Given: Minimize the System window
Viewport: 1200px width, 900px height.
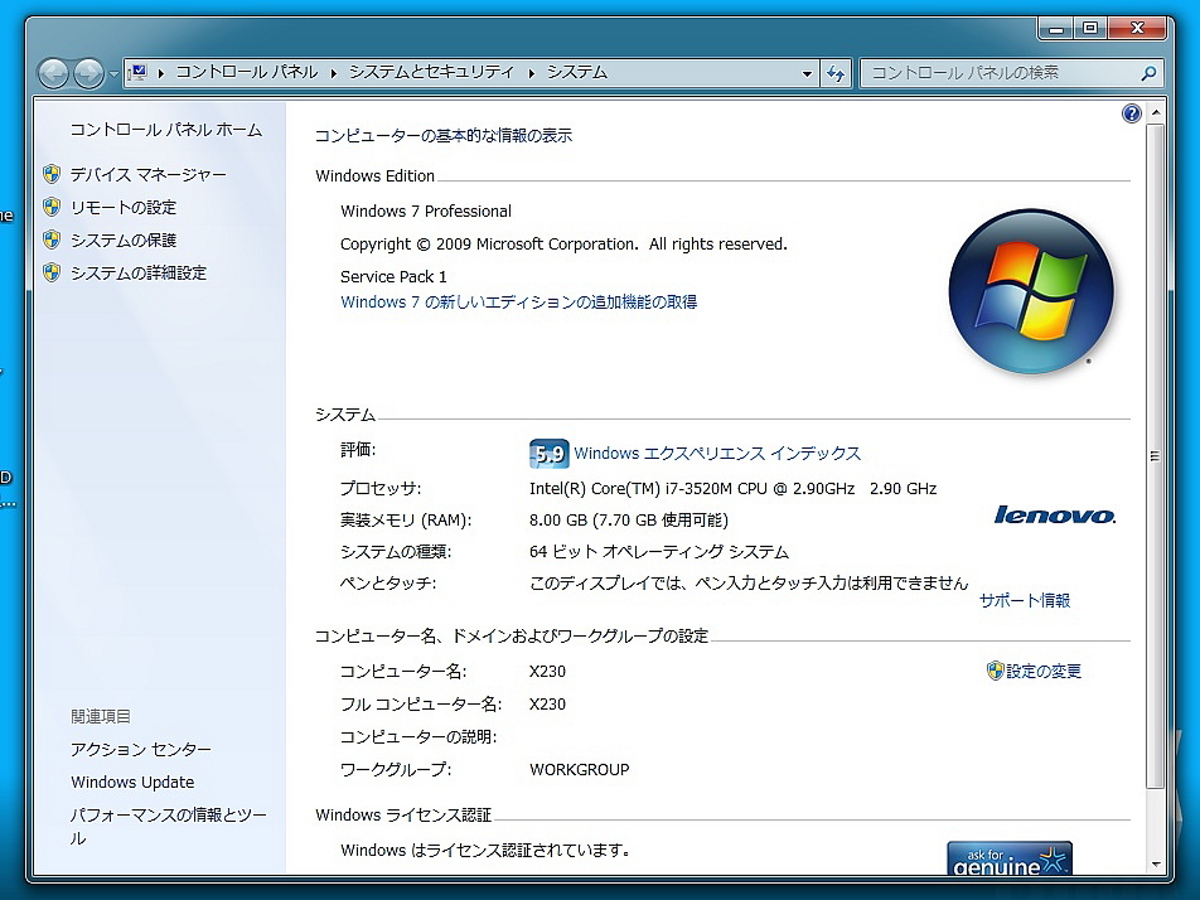Looking at the screenshot, I should [1056, 28].
